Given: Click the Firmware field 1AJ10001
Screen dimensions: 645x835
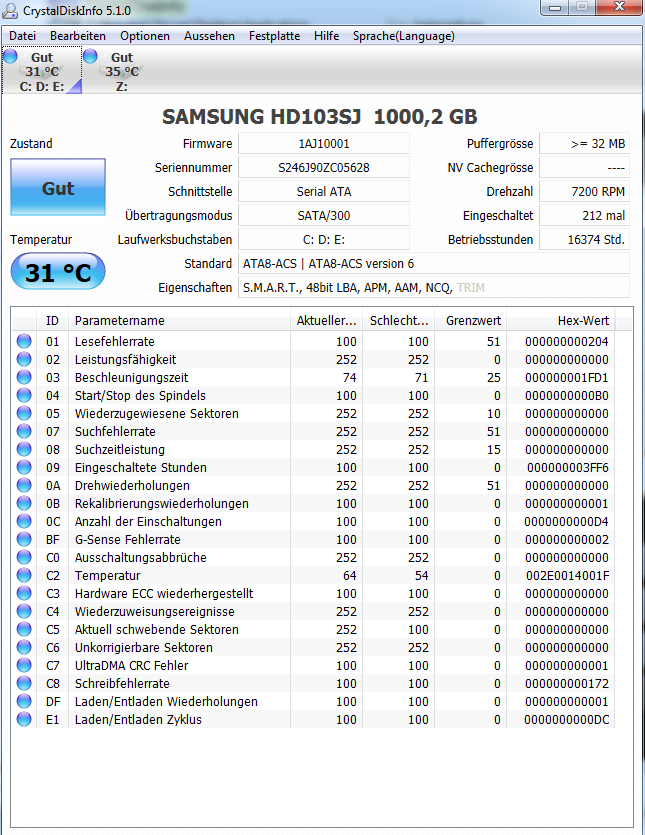Looking at the screenshot, I should 324,144.
